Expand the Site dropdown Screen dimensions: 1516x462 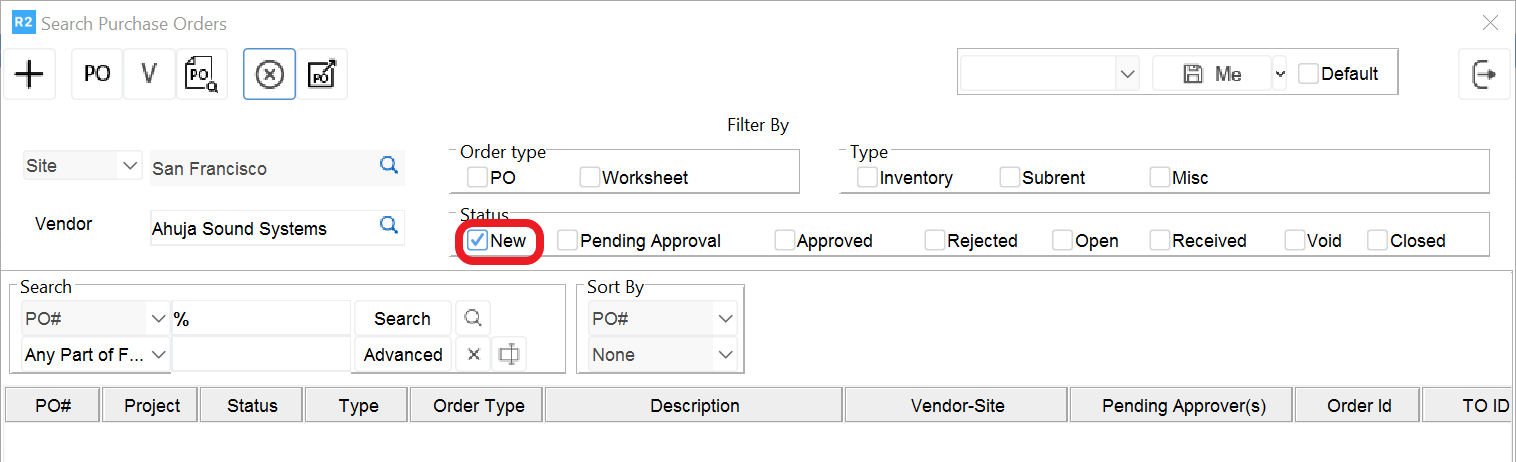click(129, 165)
